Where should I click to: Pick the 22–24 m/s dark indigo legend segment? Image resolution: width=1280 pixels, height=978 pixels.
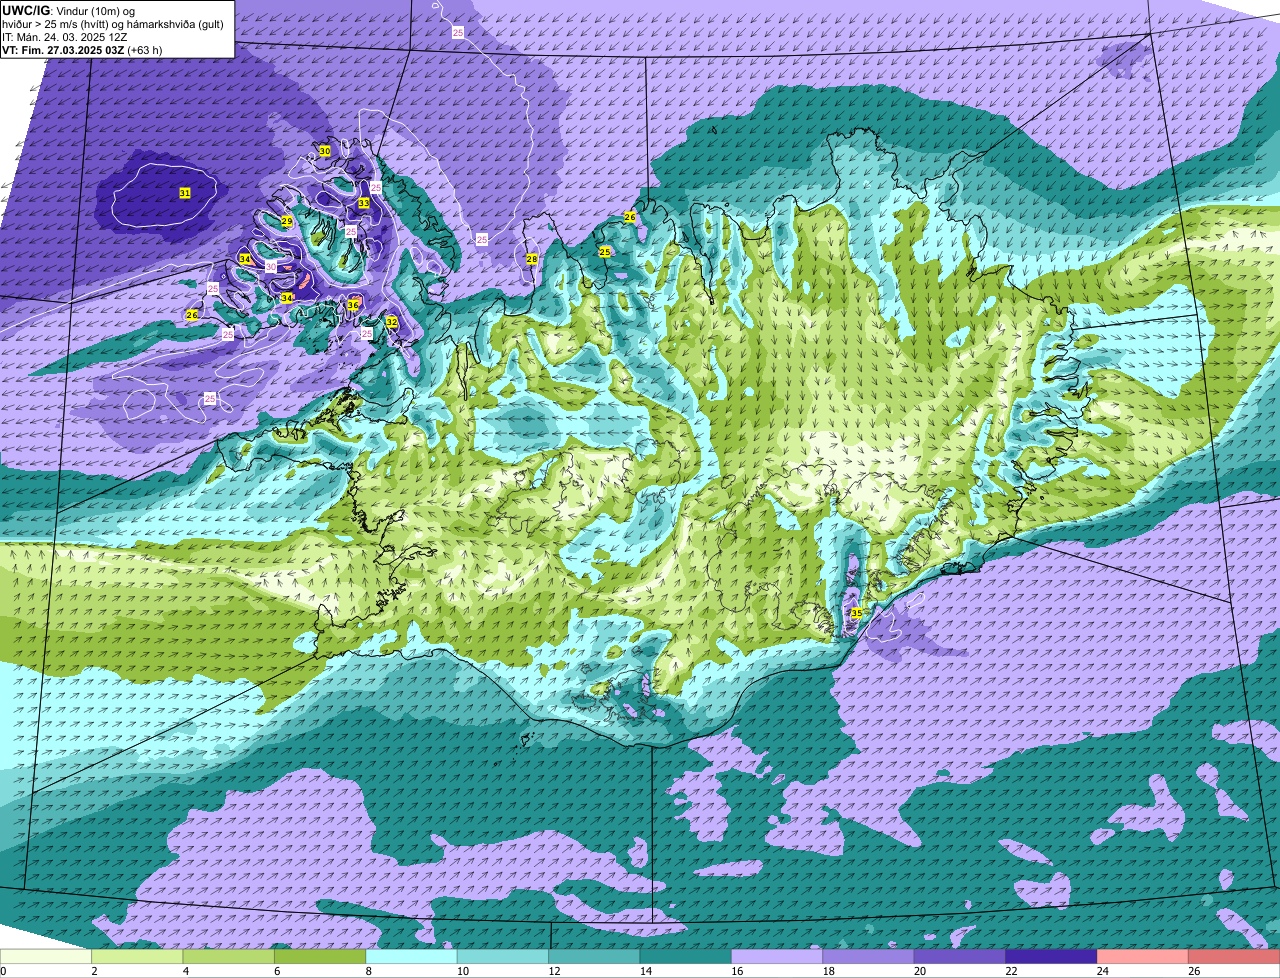point(1051,956)
